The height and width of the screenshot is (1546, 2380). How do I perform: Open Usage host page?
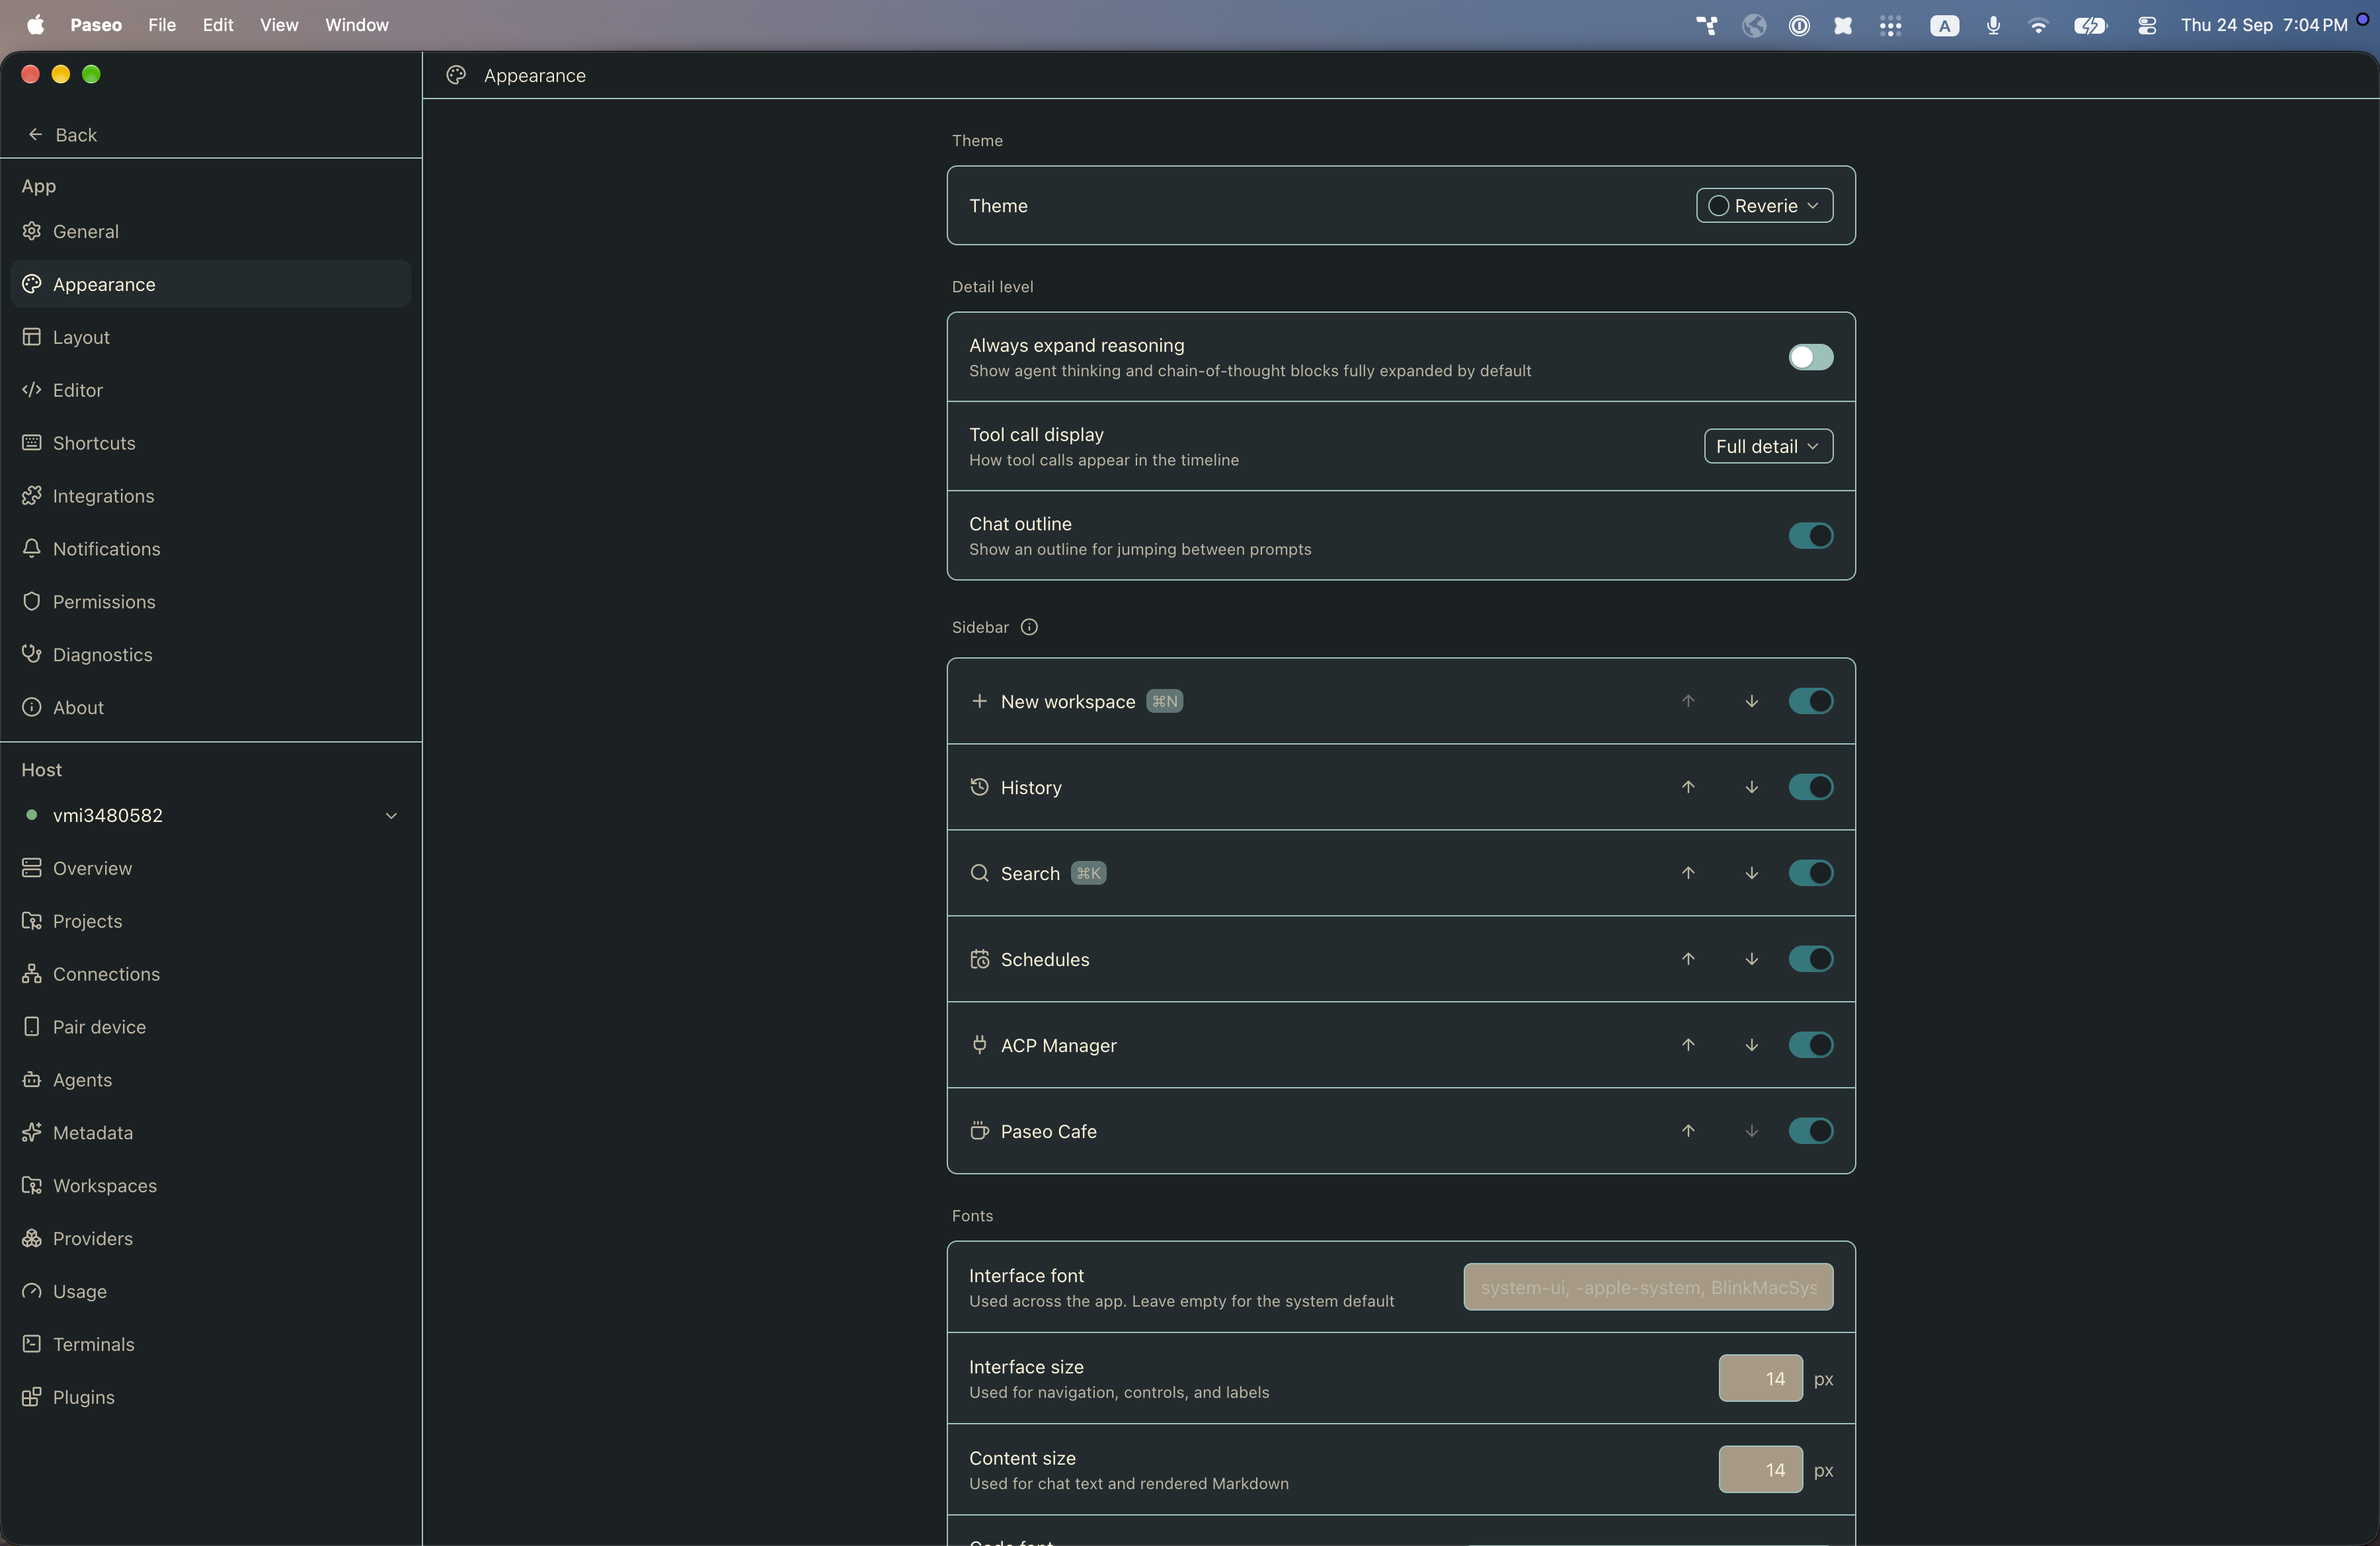pyautogui.click(x=211, y=1291)
